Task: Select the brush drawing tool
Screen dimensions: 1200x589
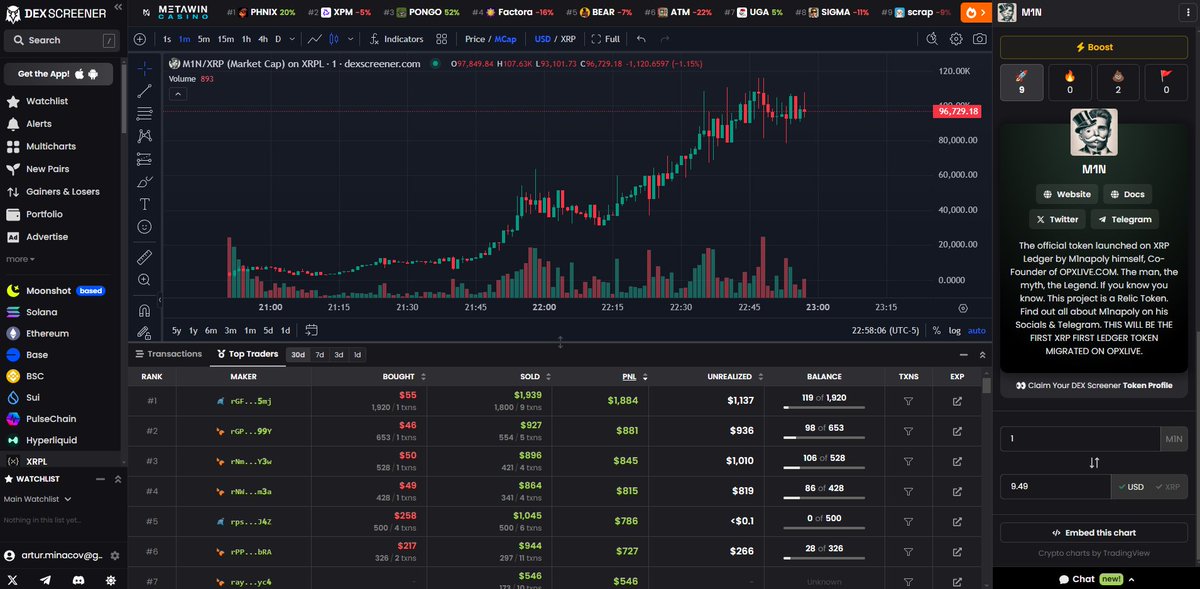Action: tap(144, 181)
